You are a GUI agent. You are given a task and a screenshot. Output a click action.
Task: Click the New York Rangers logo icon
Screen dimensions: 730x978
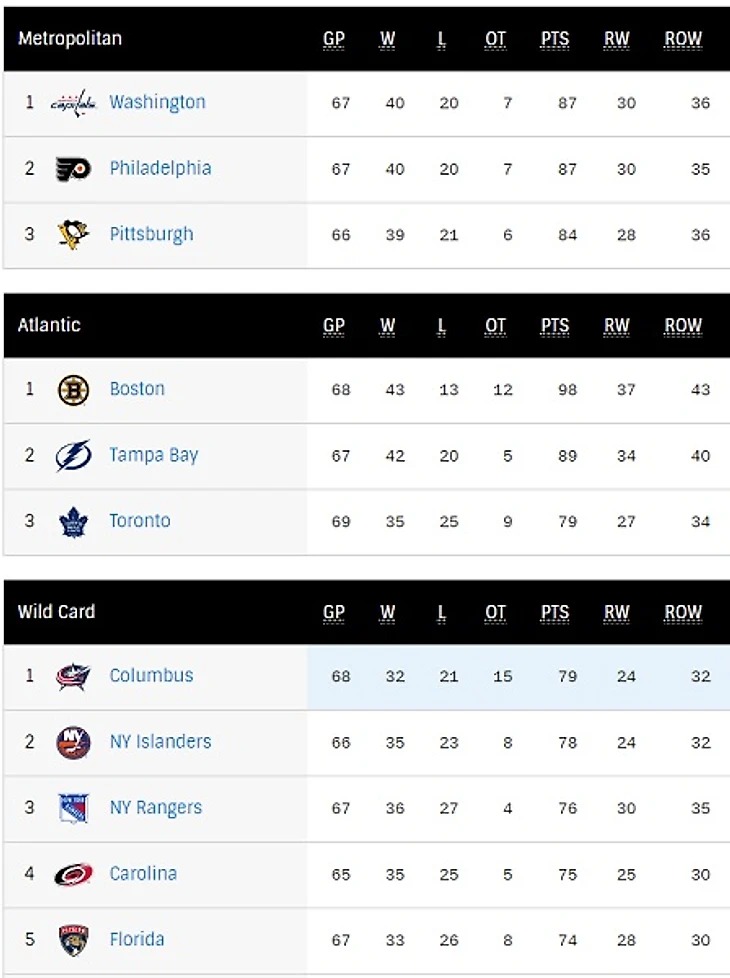(x=73, y=808)
